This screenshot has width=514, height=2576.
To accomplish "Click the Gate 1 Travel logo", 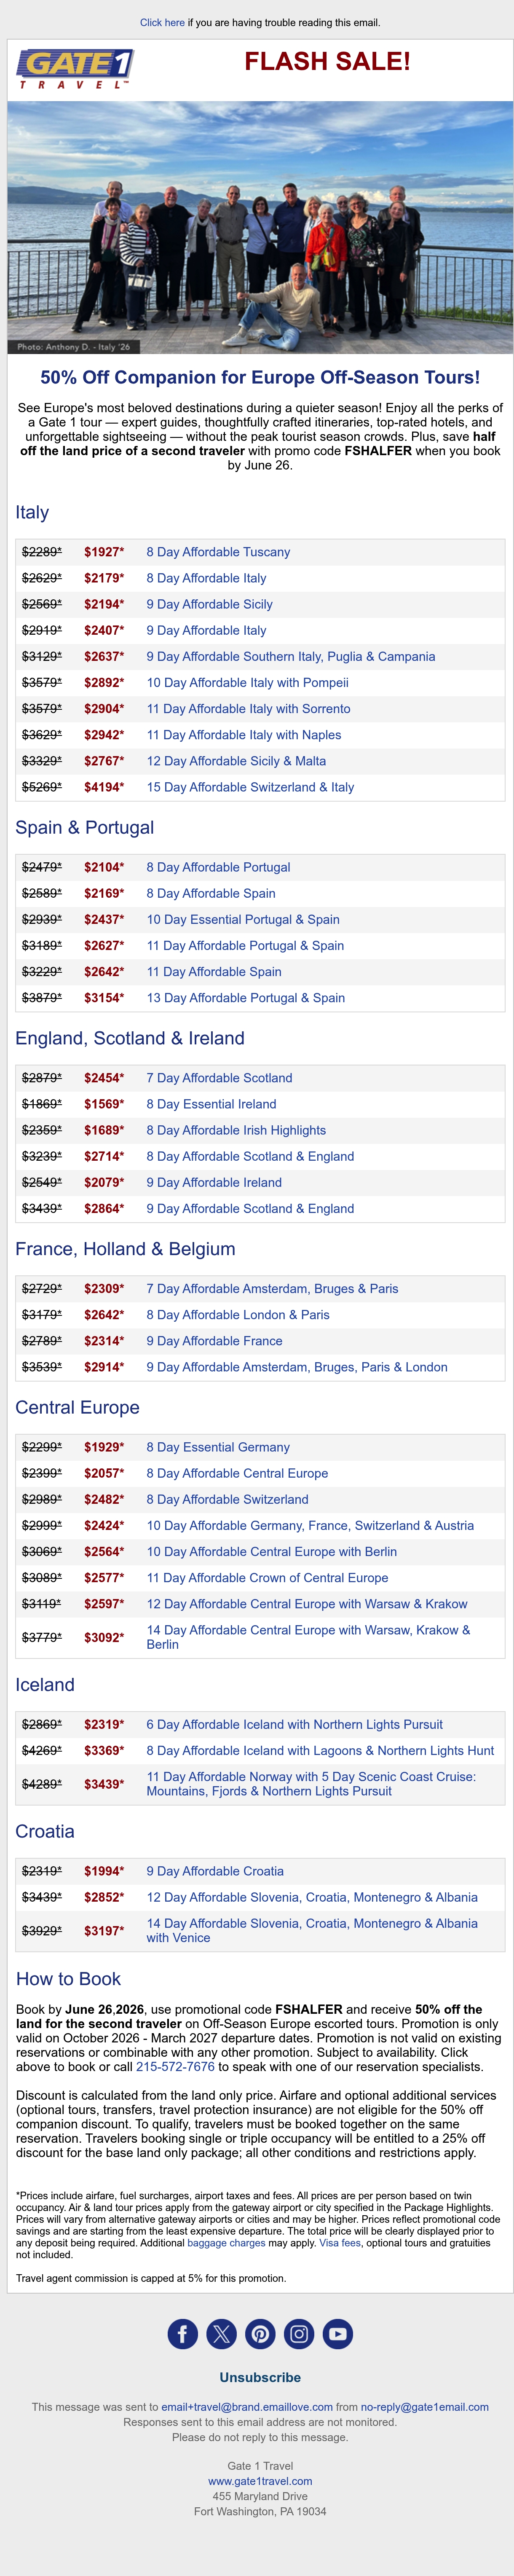I will pos(75,69).
